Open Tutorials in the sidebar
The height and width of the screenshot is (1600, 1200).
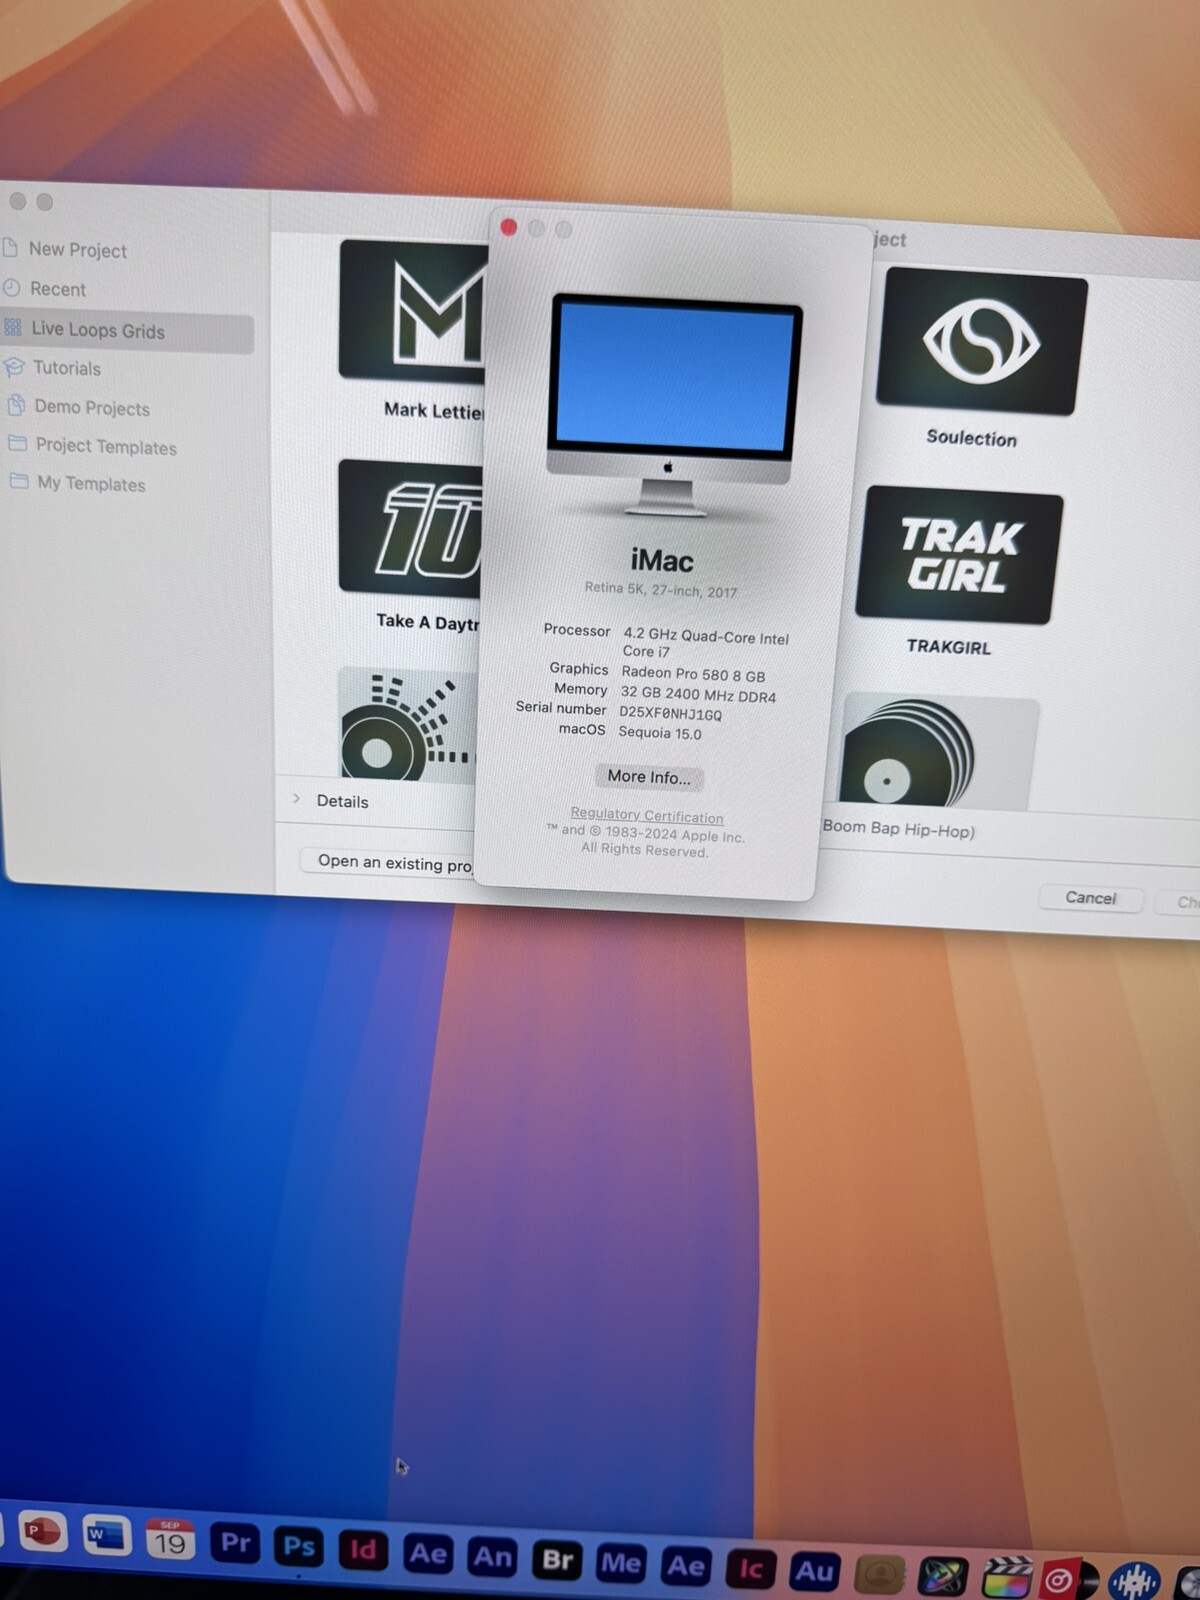coord(66,368)
